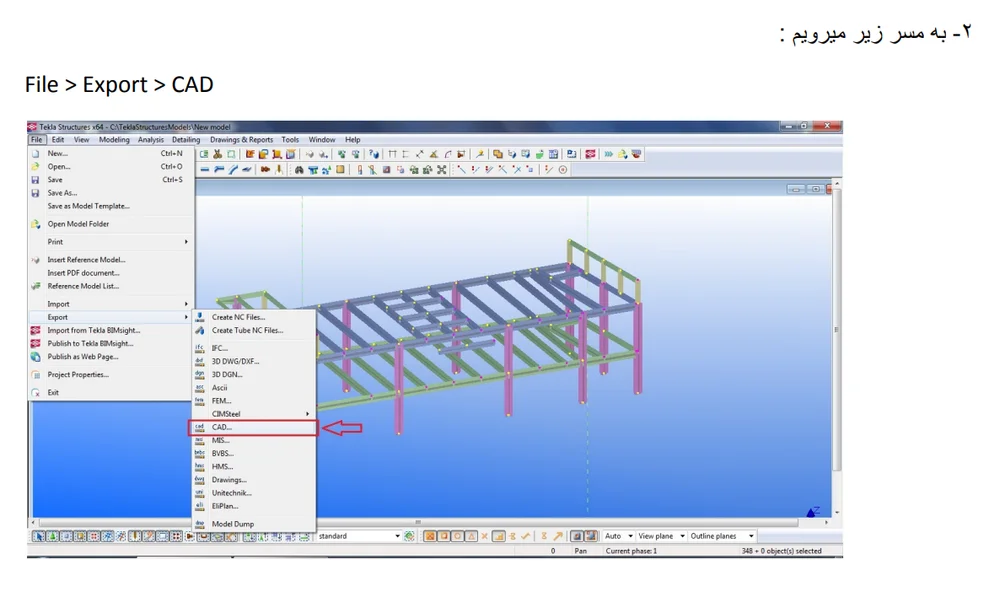Toggle the circle-shaped snap switch
The width and height of the screenshot is (1000, 592).
(x=457, y=536)
